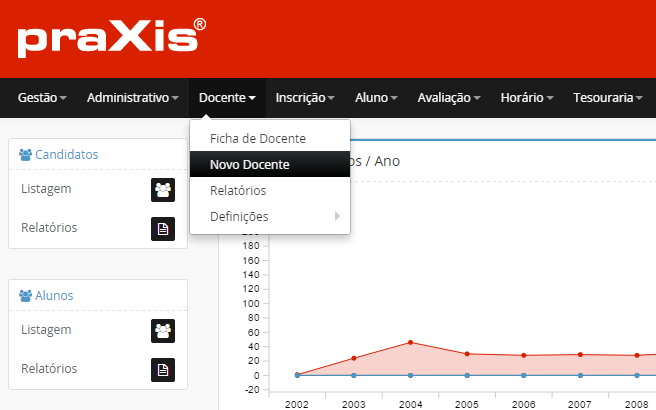The image size is (656, 410).
Task: Open Alunos reports document icon
Action: coord(162,369)
